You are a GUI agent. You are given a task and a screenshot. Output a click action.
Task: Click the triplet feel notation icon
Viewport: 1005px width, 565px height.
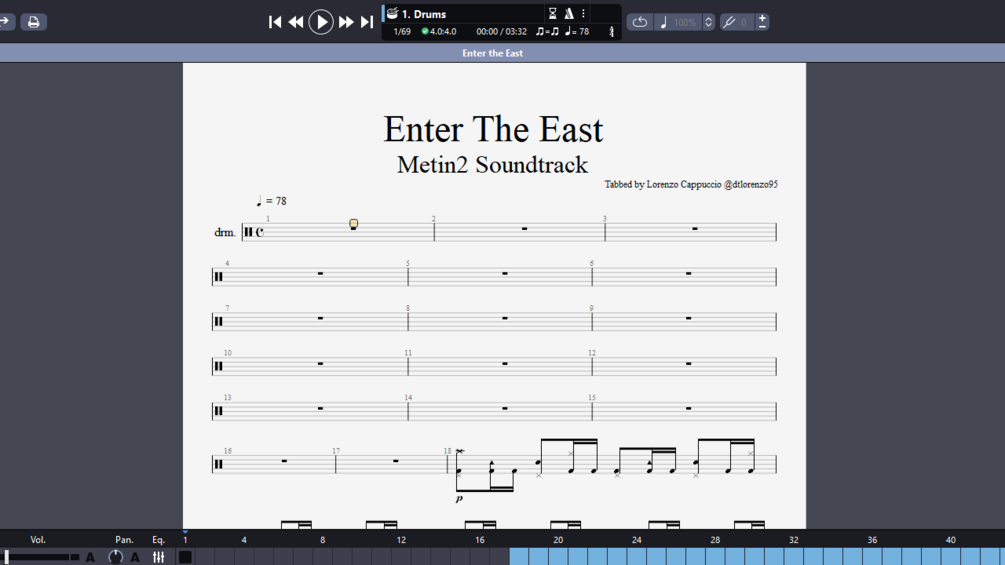547,31
